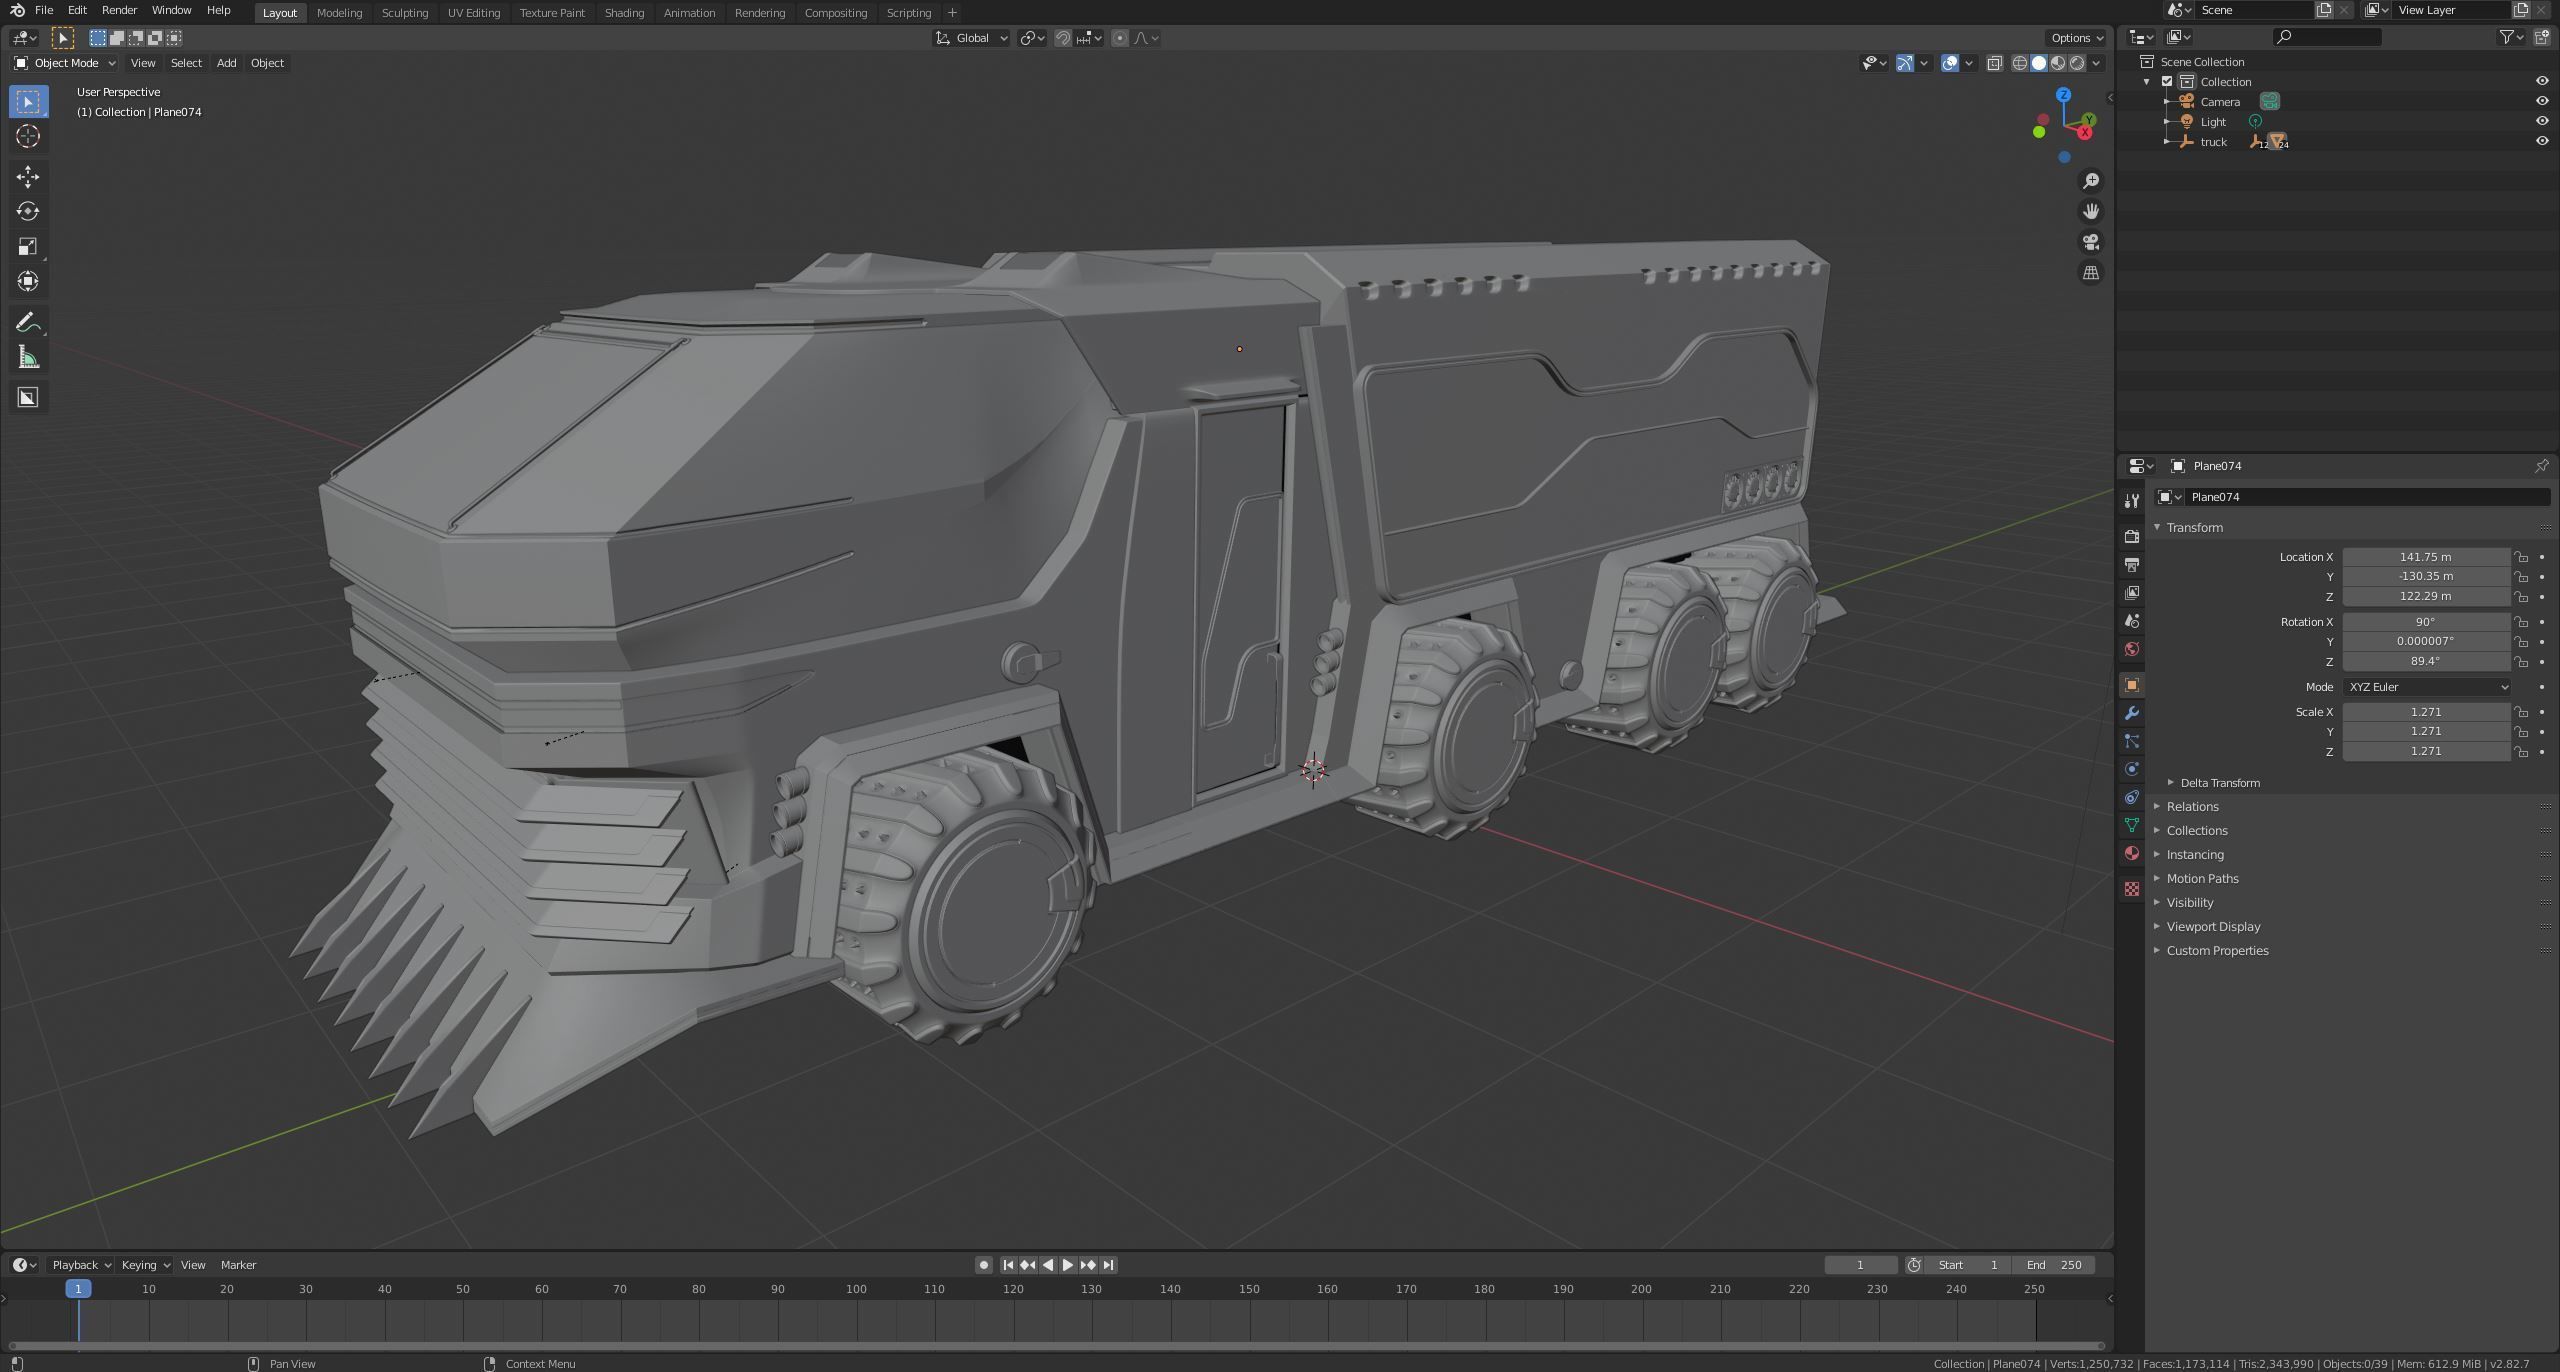Open the Physics properties tab
The height and width of the screenshot is (1372, 2560).
click(2132, 769)
